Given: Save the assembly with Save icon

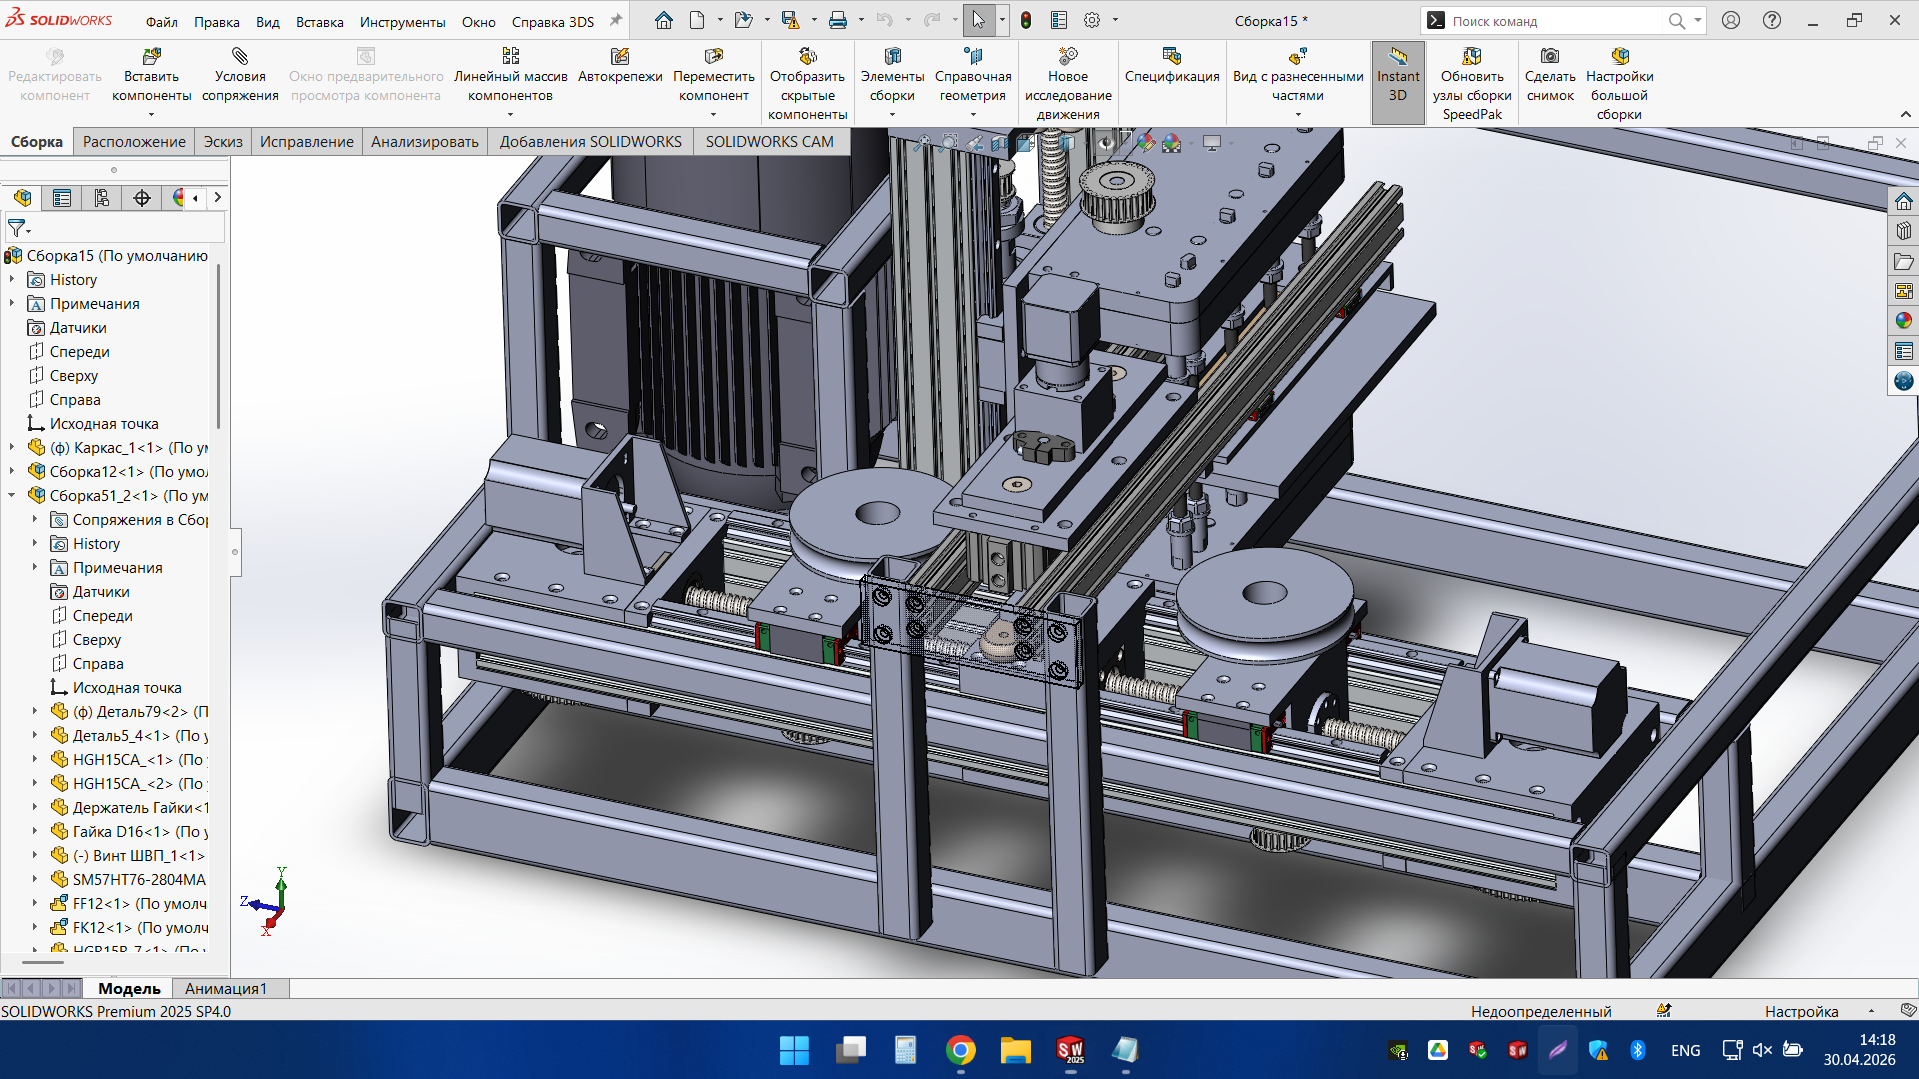Looking at the screenshot, I should 790,20.
